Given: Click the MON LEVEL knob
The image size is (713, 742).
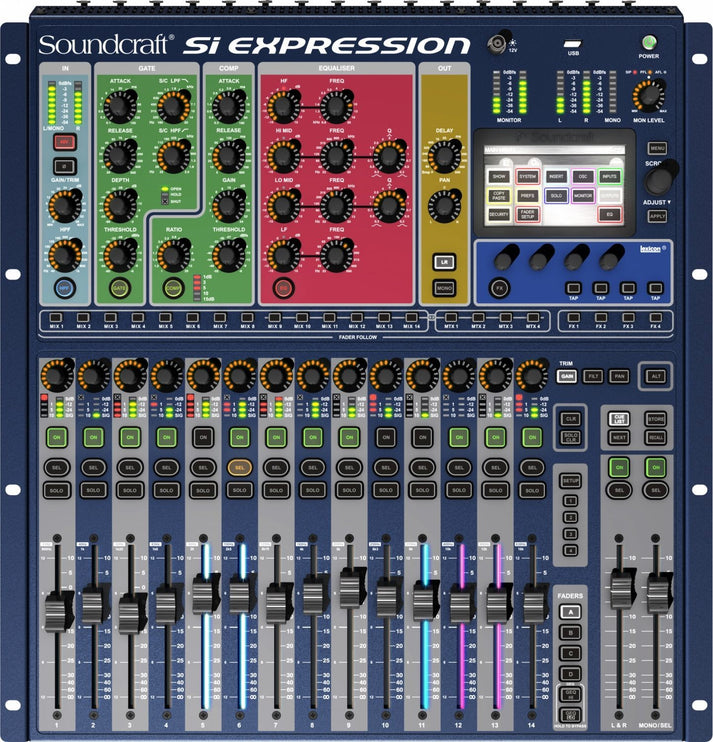Looking at the screenshot, I should tap(648, 95).
